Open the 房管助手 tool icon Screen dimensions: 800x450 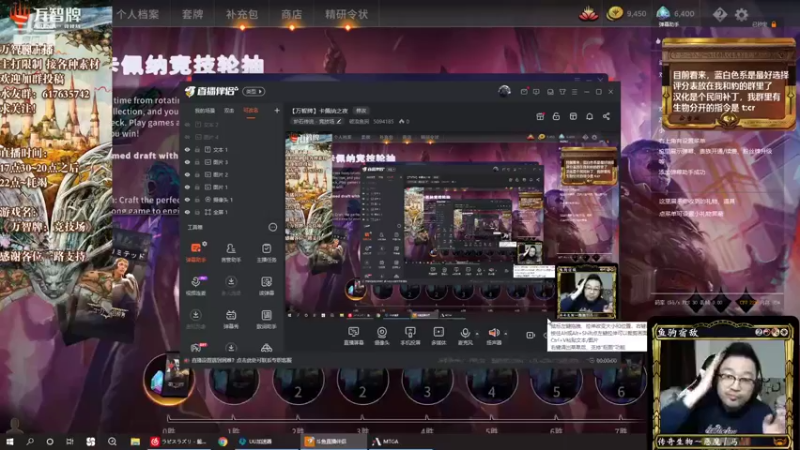tap(231, 252)
